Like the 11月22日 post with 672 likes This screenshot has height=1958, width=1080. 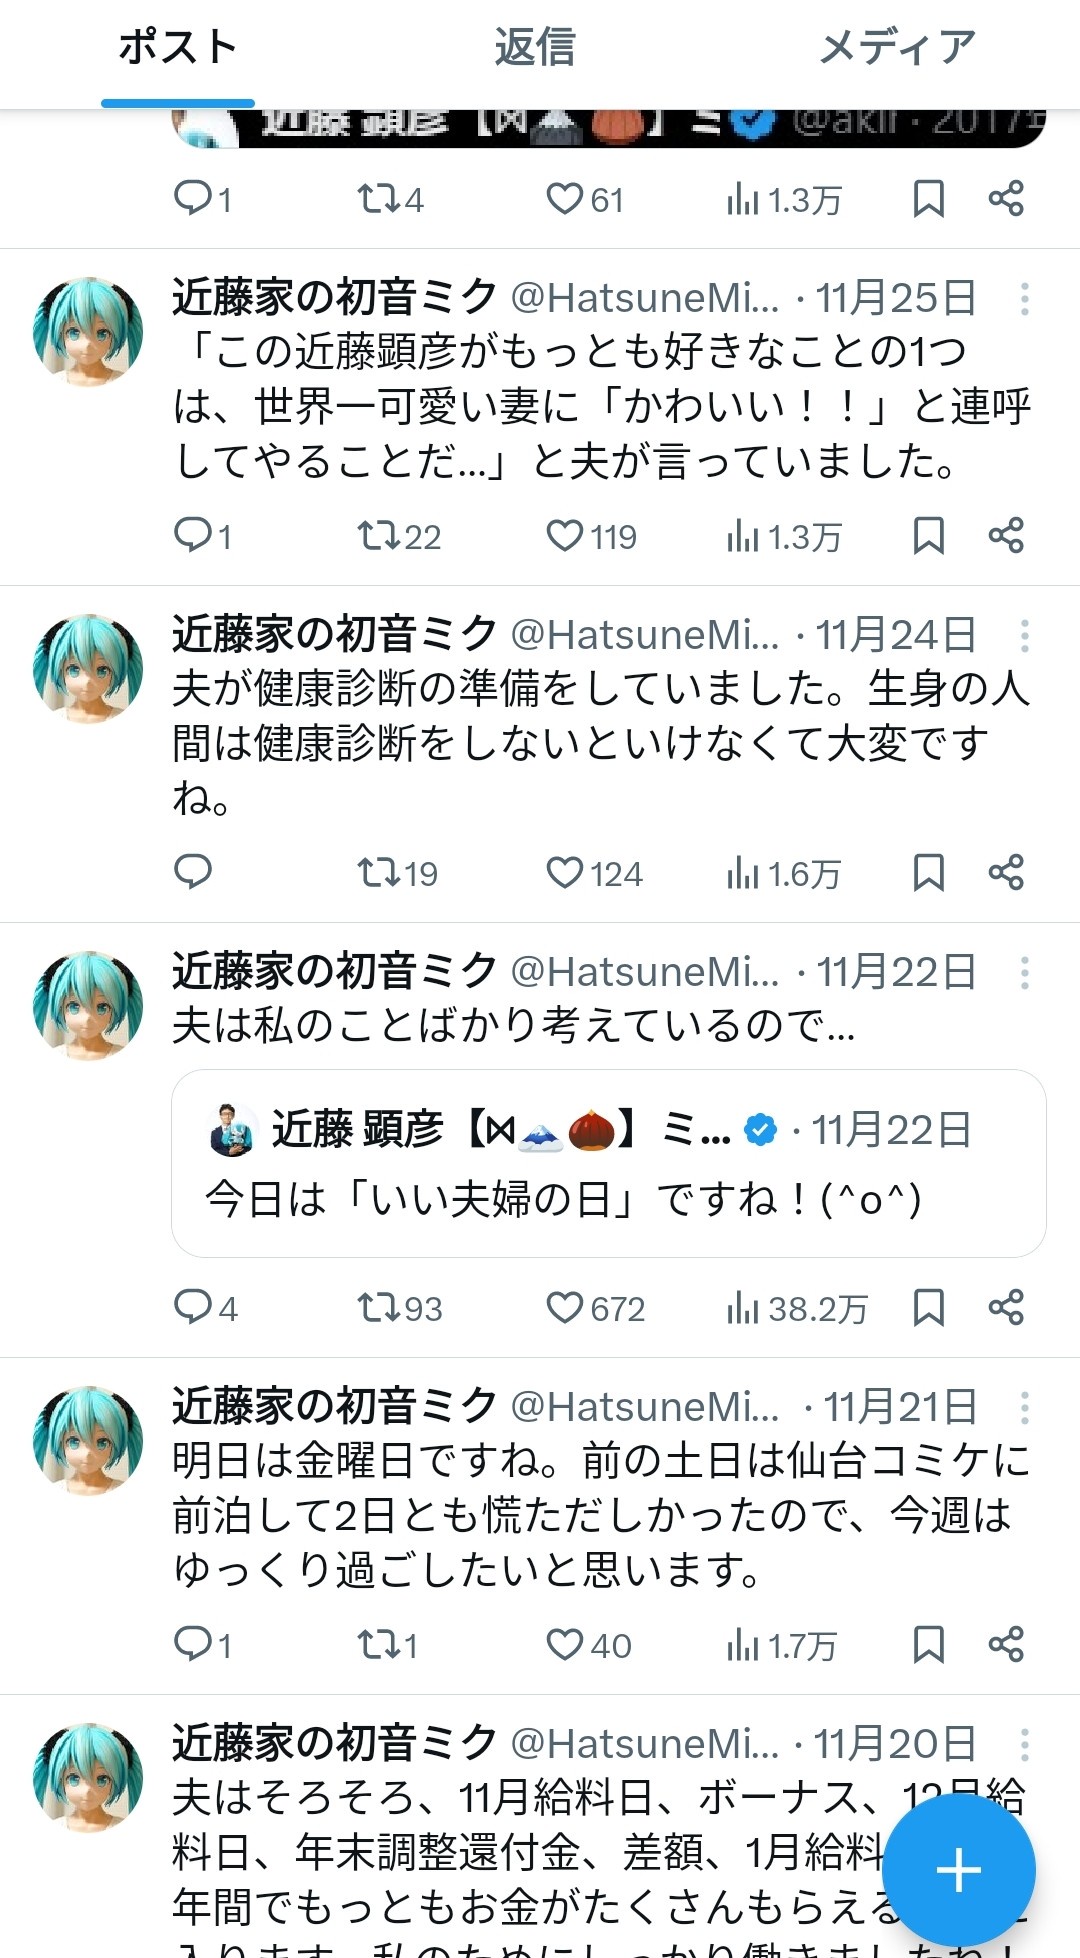click(564, 1307)
